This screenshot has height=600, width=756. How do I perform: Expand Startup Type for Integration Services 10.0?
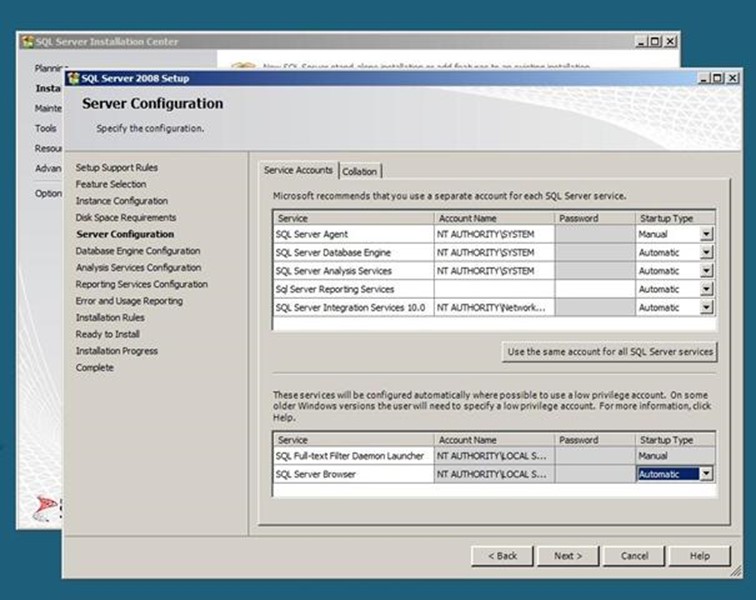tap(706, 308)
